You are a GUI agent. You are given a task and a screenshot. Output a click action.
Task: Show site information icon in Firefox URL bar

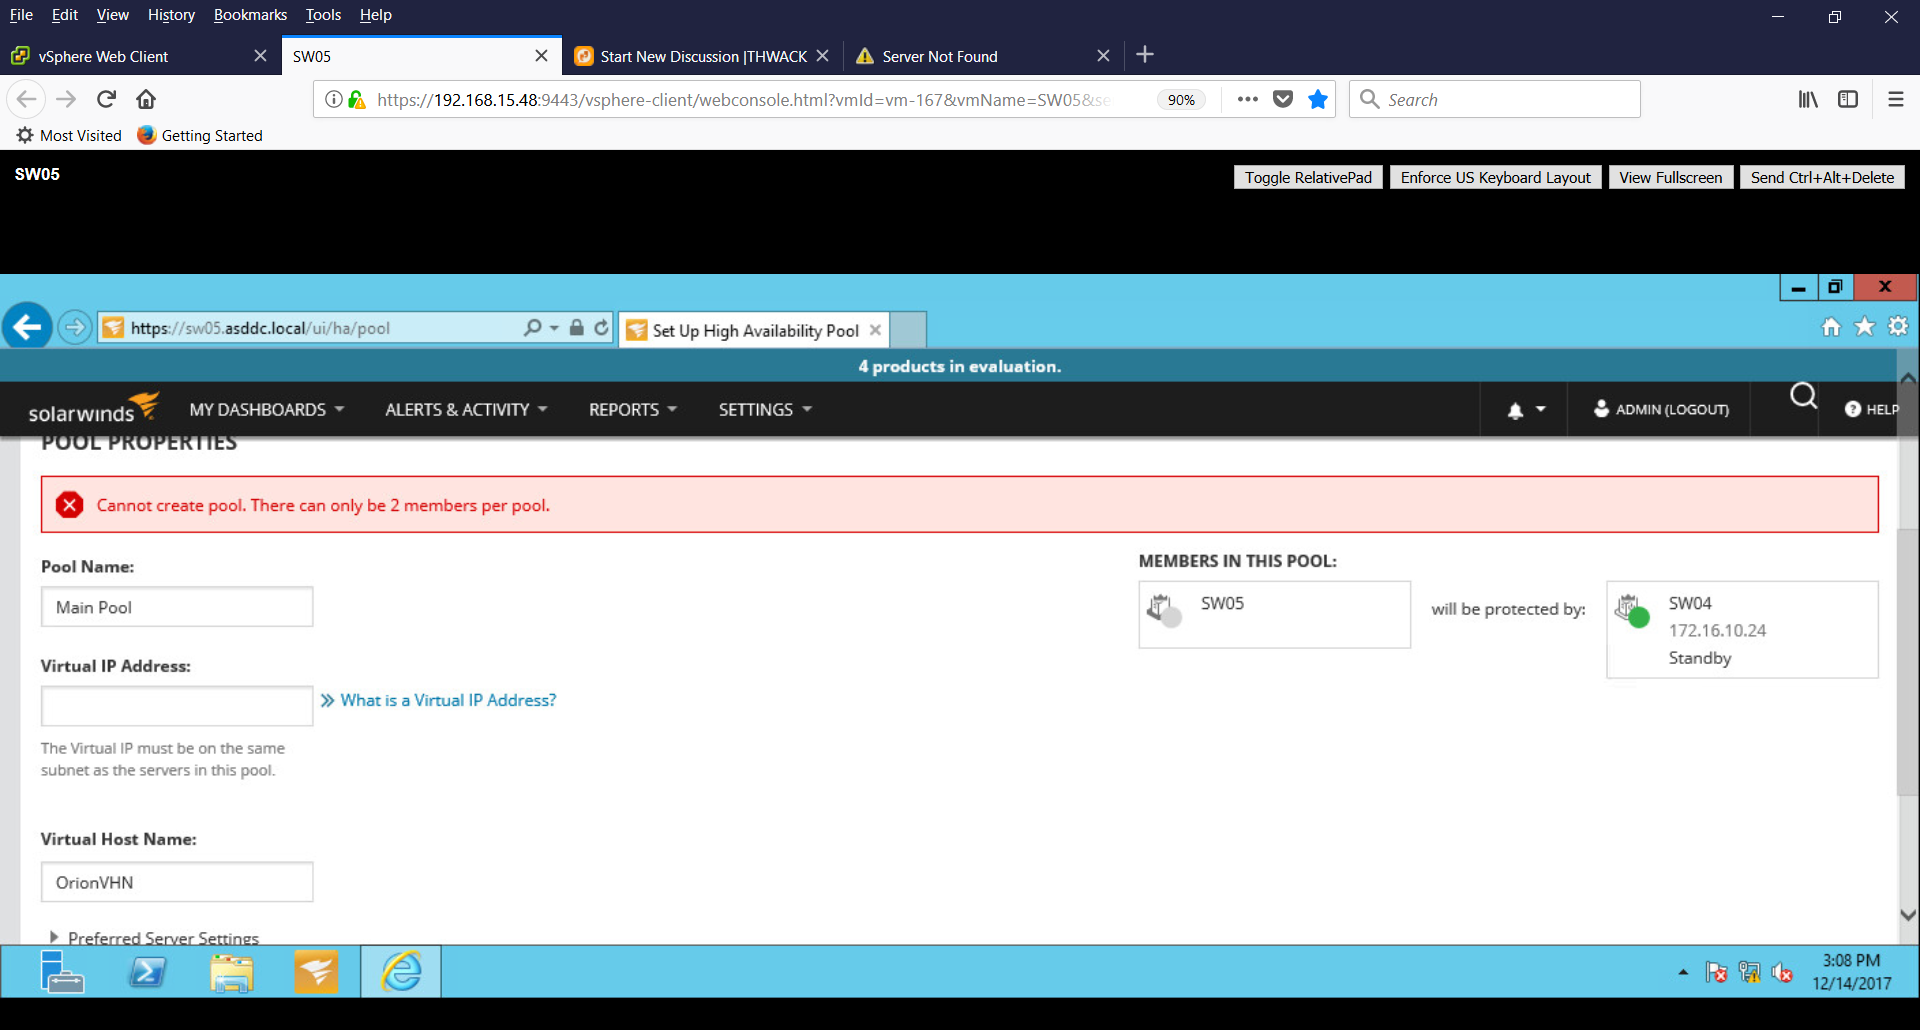coord(333,99)
